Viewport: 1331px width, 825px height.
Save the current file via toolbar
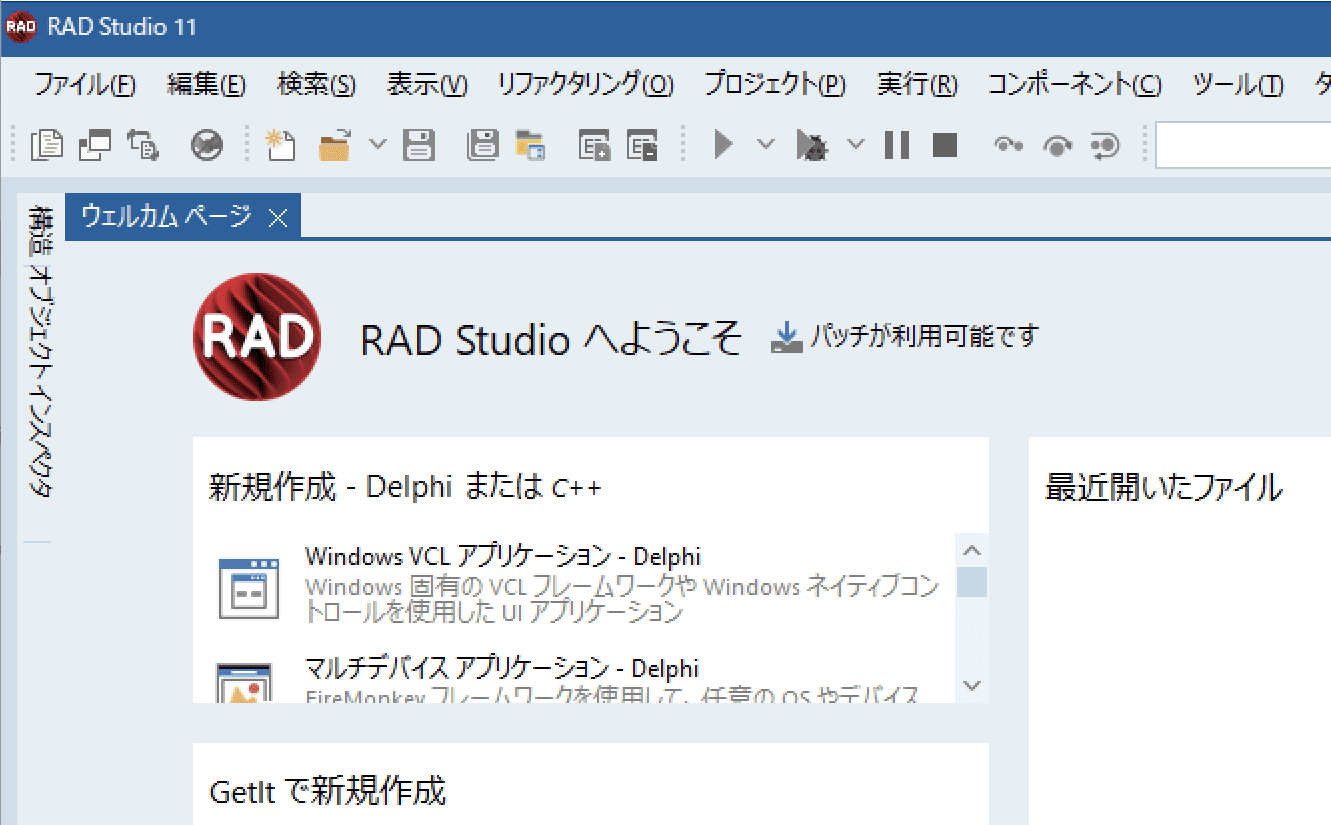click(x=419, y=146)
